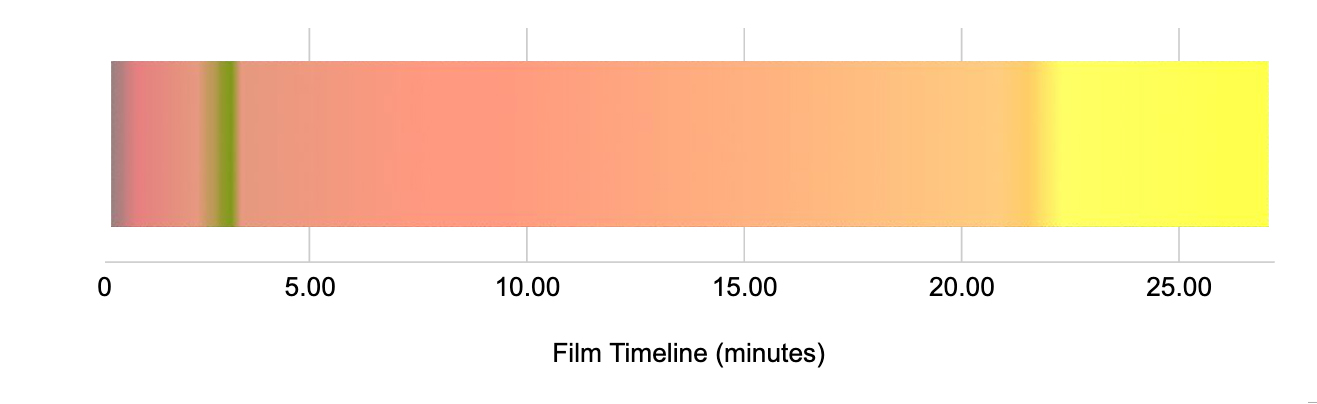Click the gridline above the 10.00 tick
Image resolution: width=1317 pixels, height=404 pixels.
pos(527,44)
